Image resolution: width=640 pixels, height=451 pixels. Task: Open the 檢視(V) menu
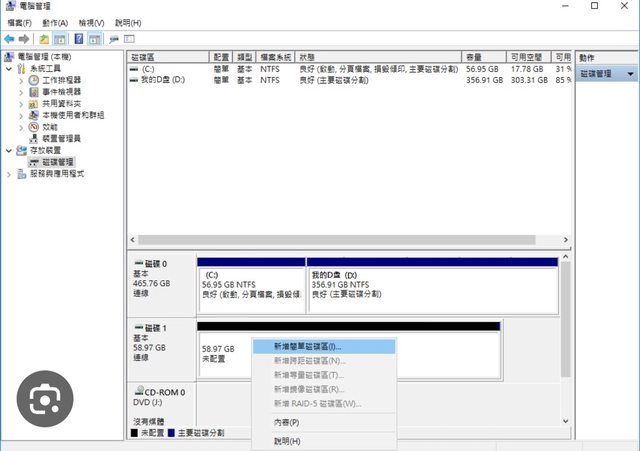(93, 22)
